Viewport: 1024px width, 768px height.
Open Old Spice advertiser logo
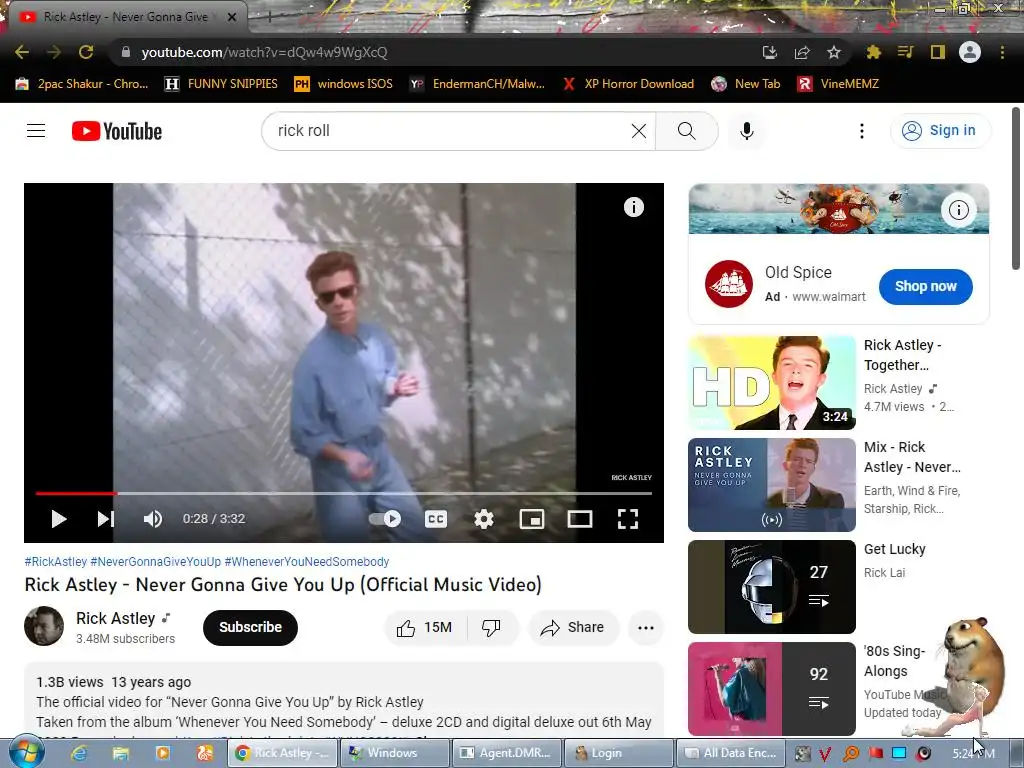coord(729,284)
